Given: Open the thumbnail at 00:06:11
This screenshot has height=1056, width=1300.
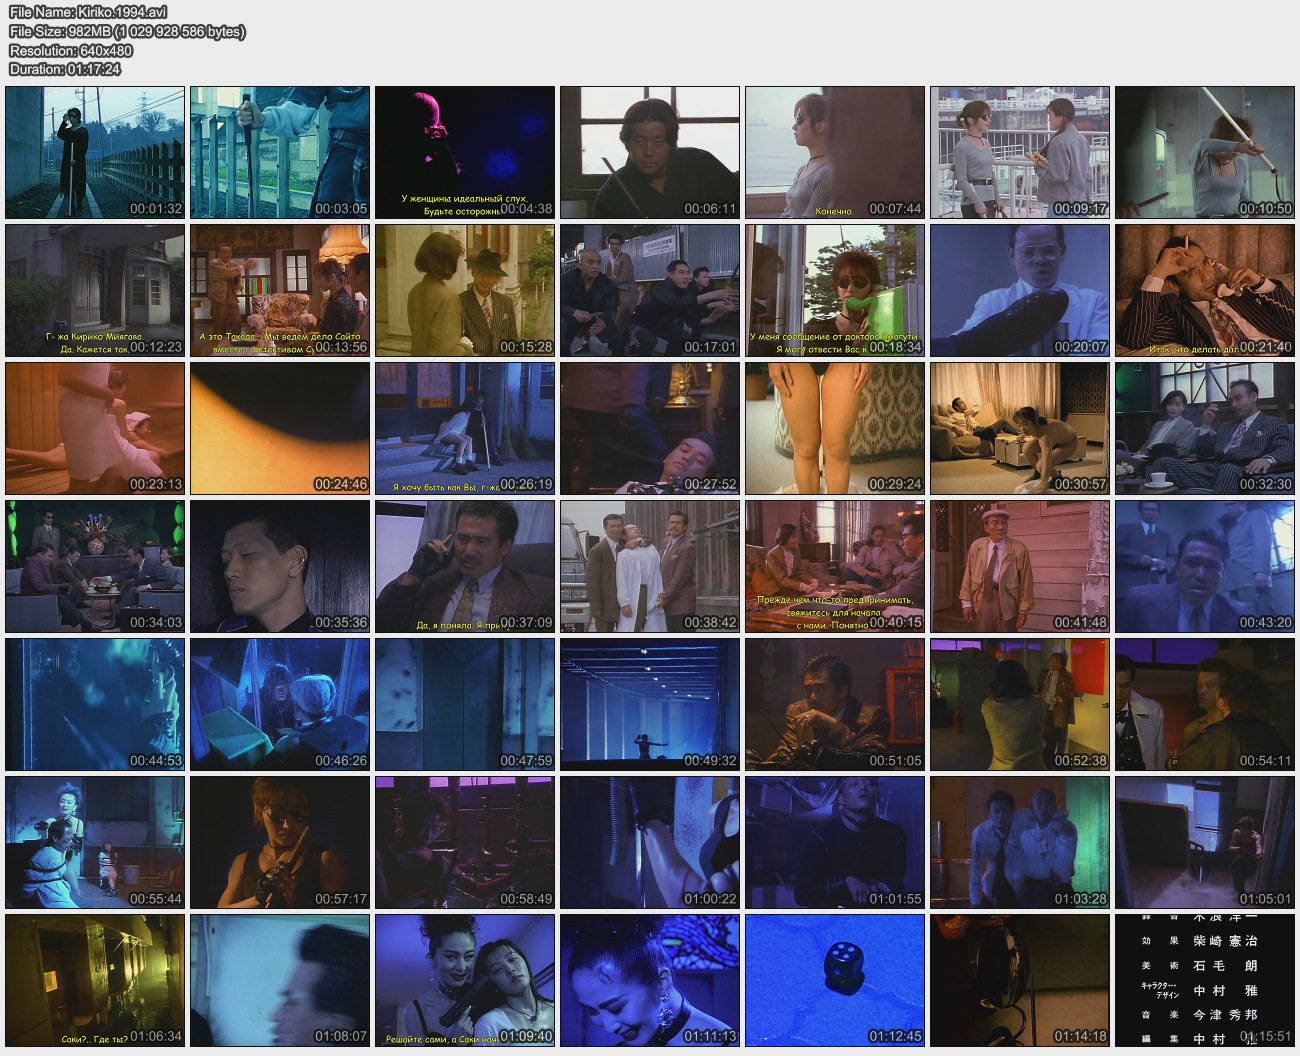Looking at the screenshot, I should coord(649,152).
